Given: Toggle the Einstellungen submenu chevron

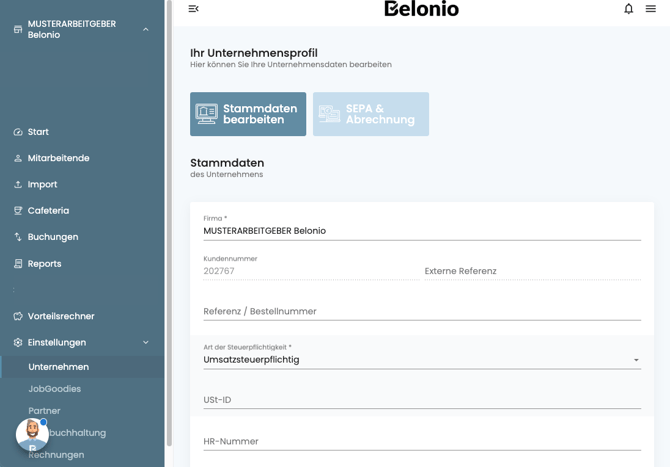Looking at the screenshot, I should coord(146,343).
